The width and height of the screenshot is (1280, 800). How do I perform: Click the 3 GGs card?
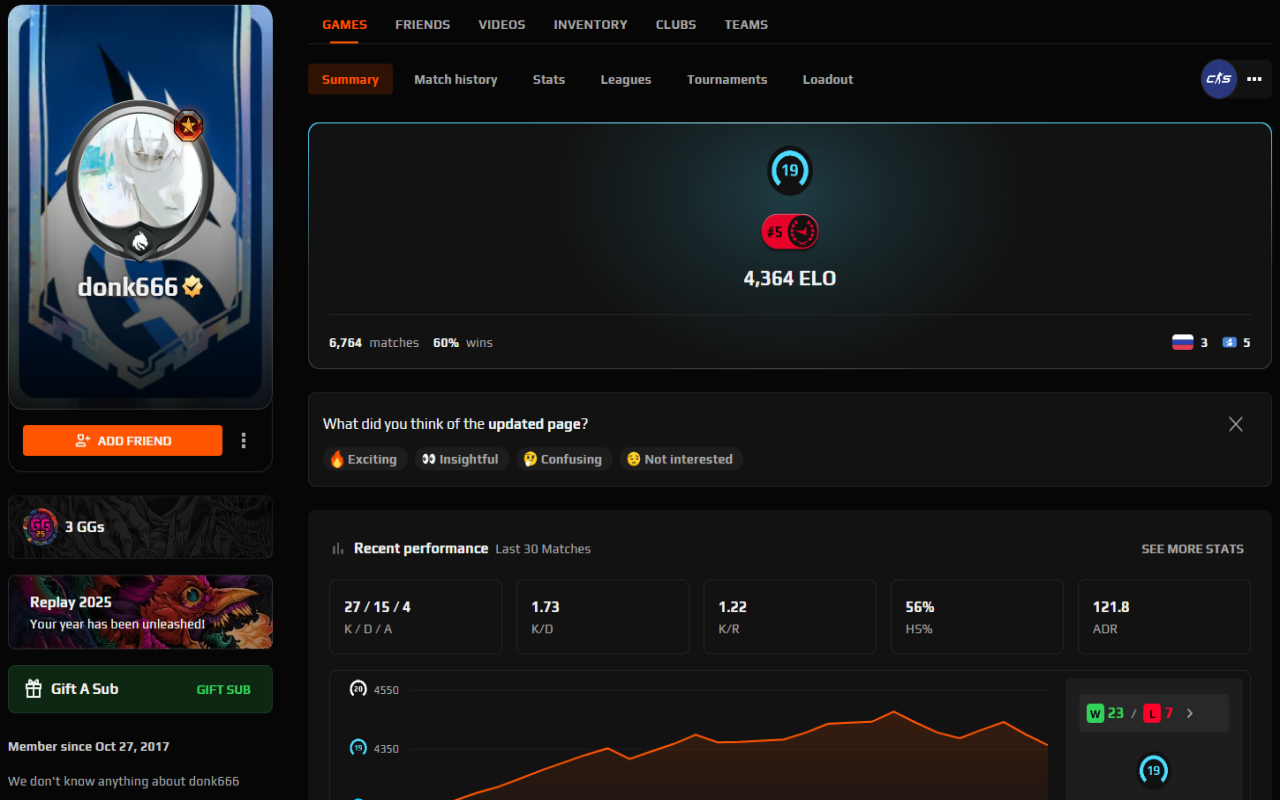coord(140,526)
